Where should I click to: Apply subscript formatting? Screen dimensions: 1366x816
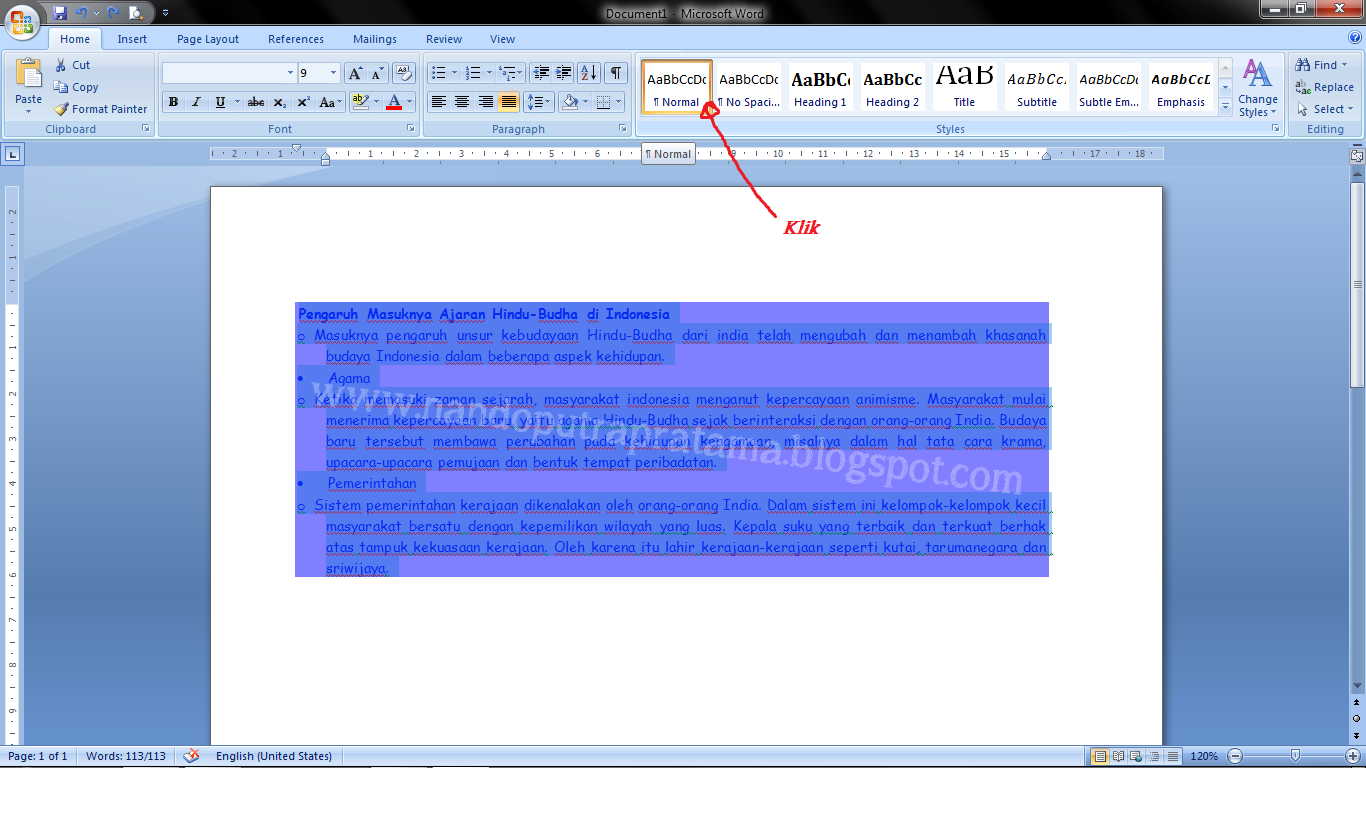280,102
